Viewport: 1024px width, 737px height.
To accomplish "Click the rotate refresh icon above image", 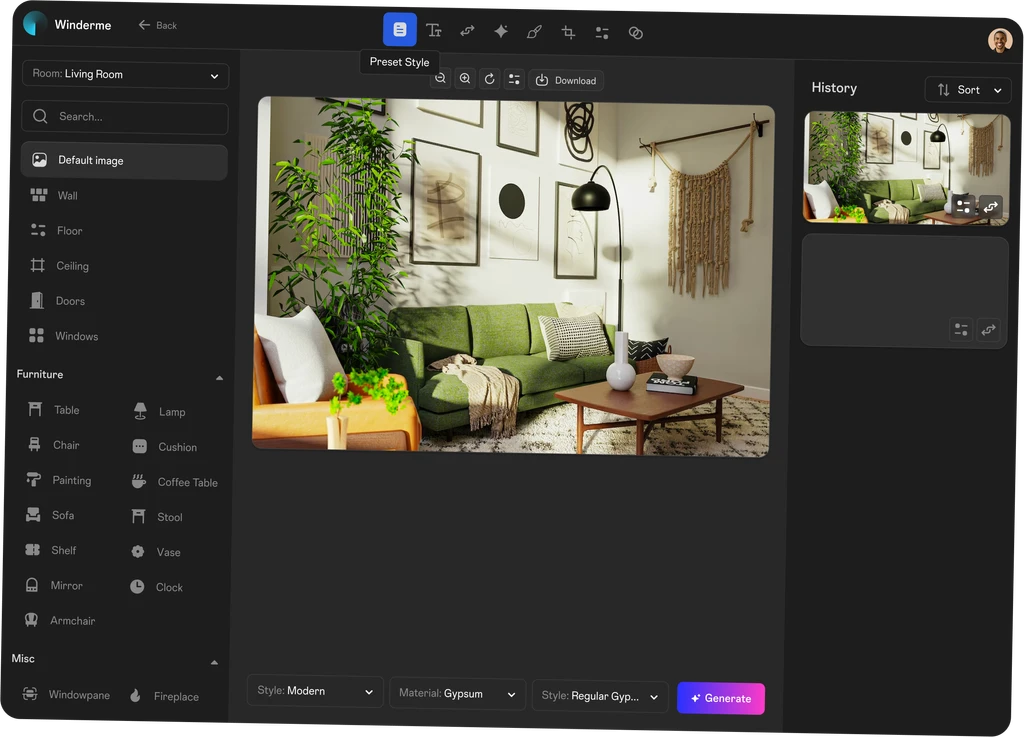I will click(489, 79).
